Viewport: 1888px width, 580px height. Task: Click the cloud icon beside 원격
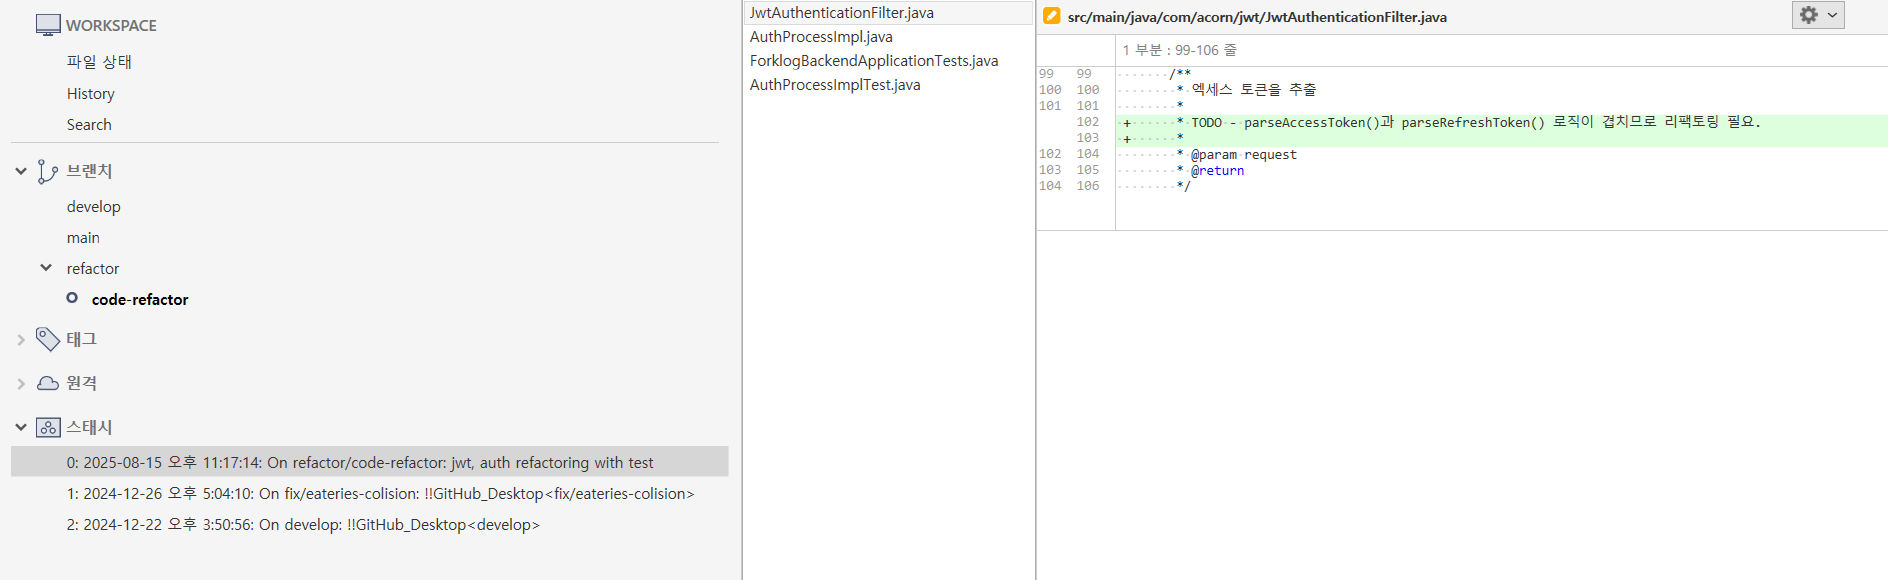click(x=47, y=383)
